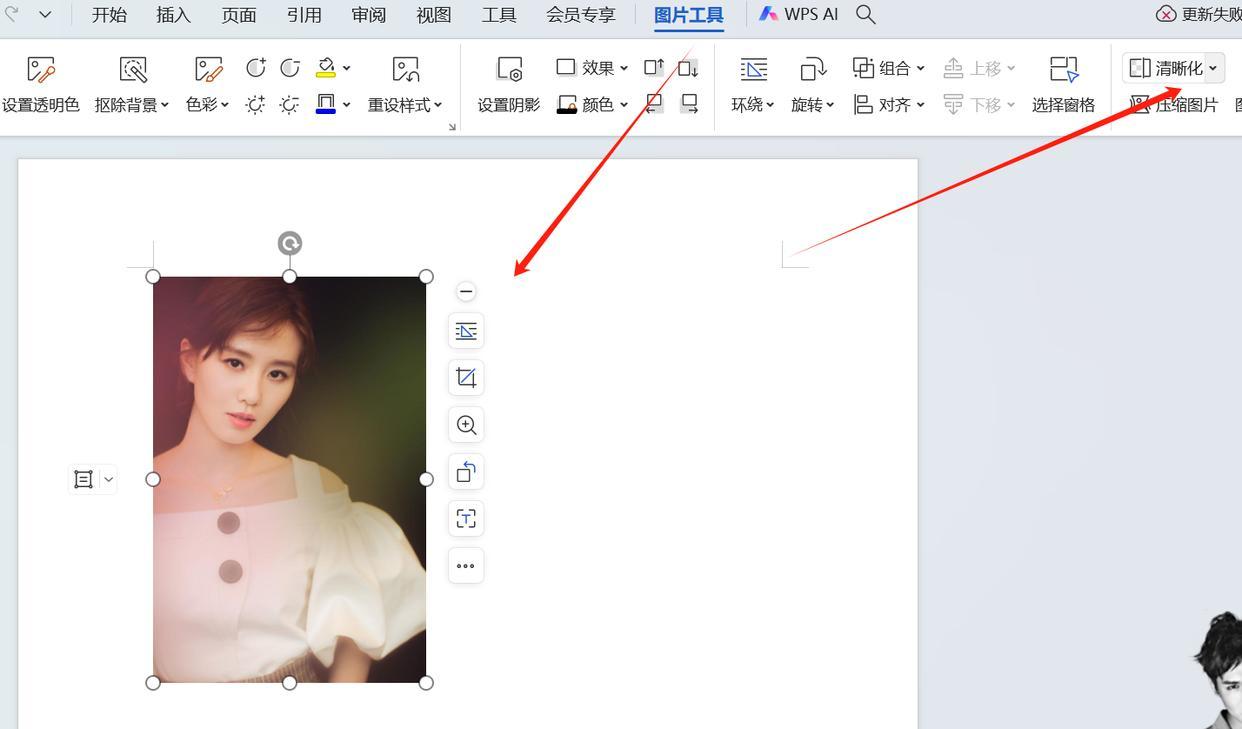Open the quick access toolbar dropdown arrow
The width and height of the screenshot is (1242, 729).
click(x=46, y=15)
